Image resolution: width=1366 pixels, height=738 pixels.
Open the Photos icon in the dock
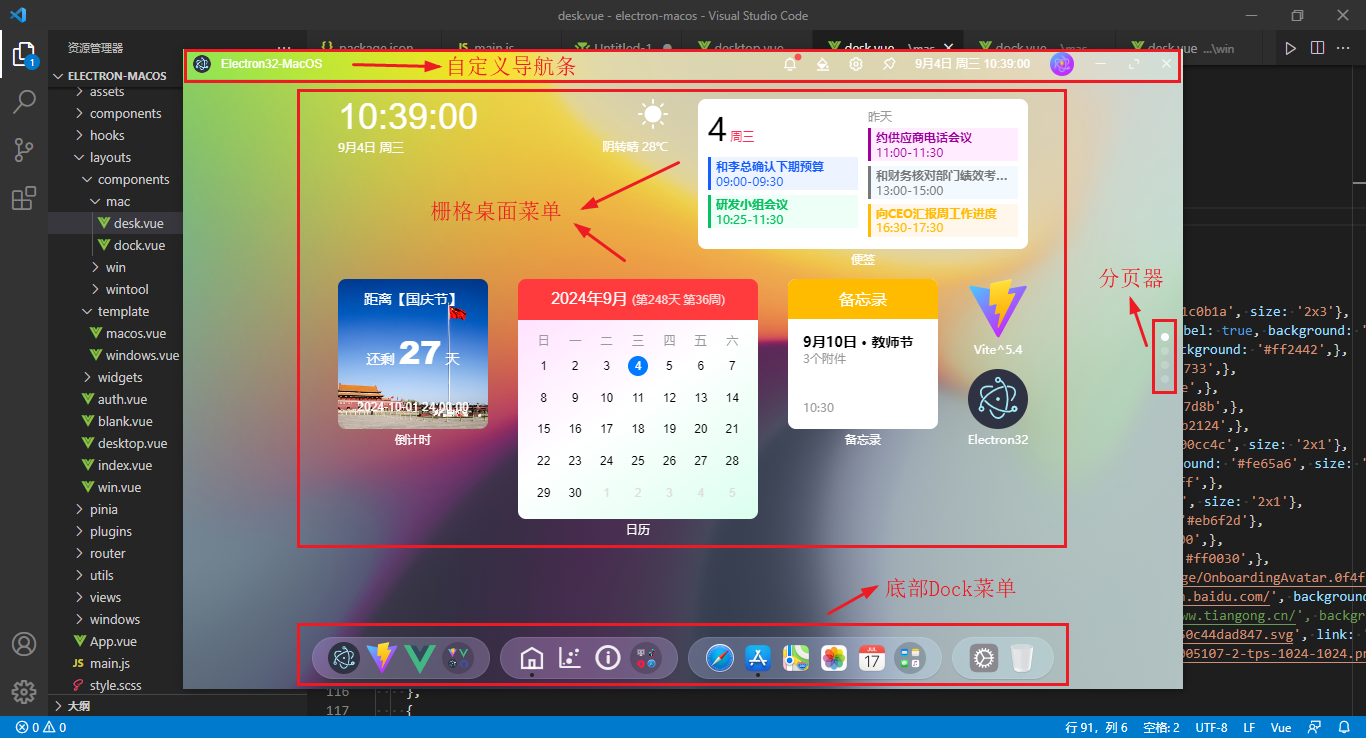coord(834,657)
